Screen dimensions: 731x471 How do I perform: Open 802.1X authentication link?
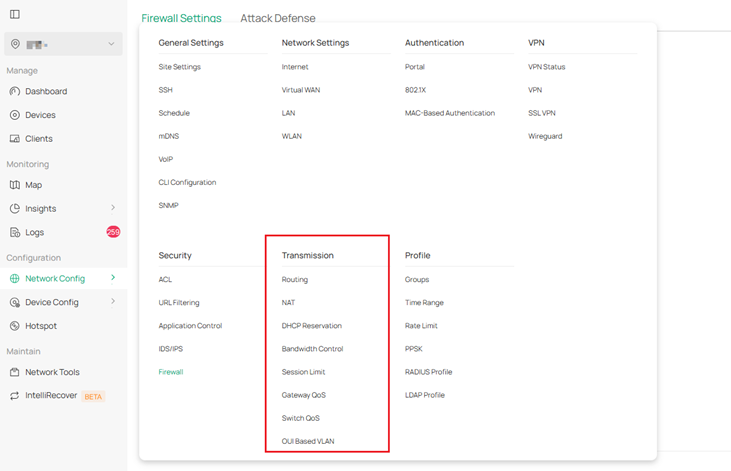point(415,90)
